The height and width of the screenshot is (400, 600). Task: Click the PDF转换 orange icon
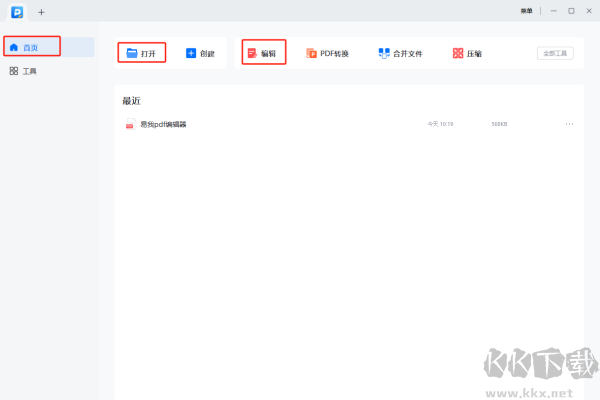pyautogui.click(x=311, y=53)
